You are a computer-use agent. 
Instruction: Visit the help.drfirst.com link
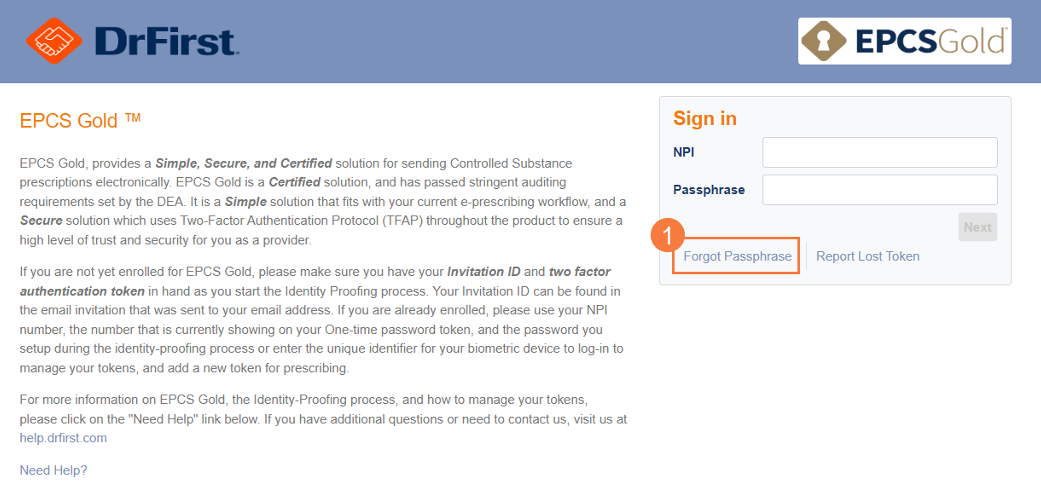point(63,438)
